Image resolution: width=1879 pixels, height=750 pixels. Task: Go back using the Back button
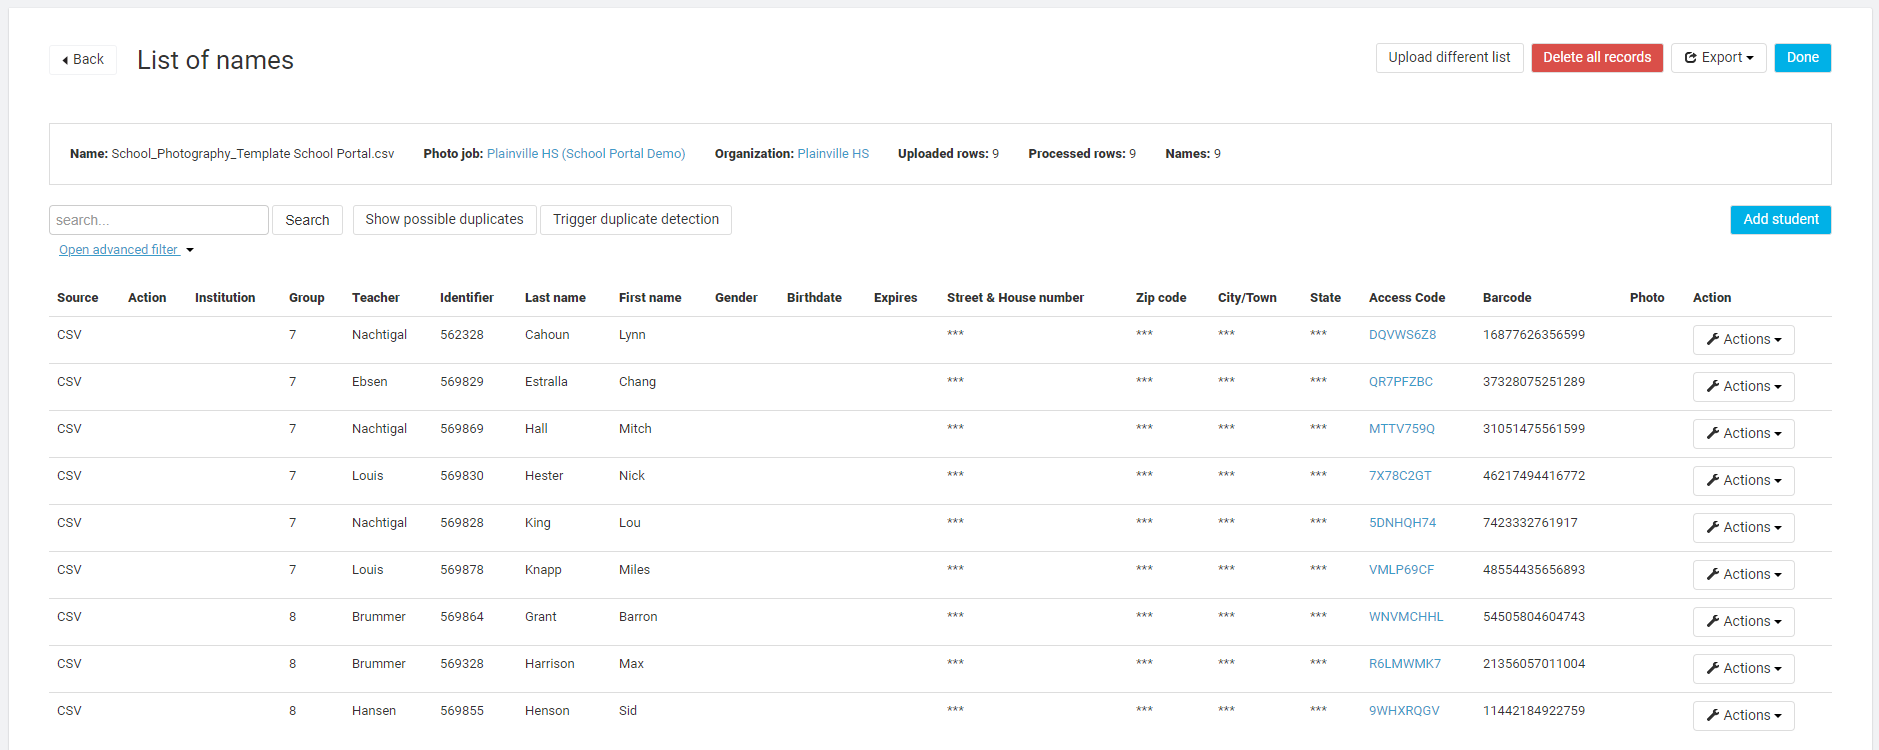(83, 59)
